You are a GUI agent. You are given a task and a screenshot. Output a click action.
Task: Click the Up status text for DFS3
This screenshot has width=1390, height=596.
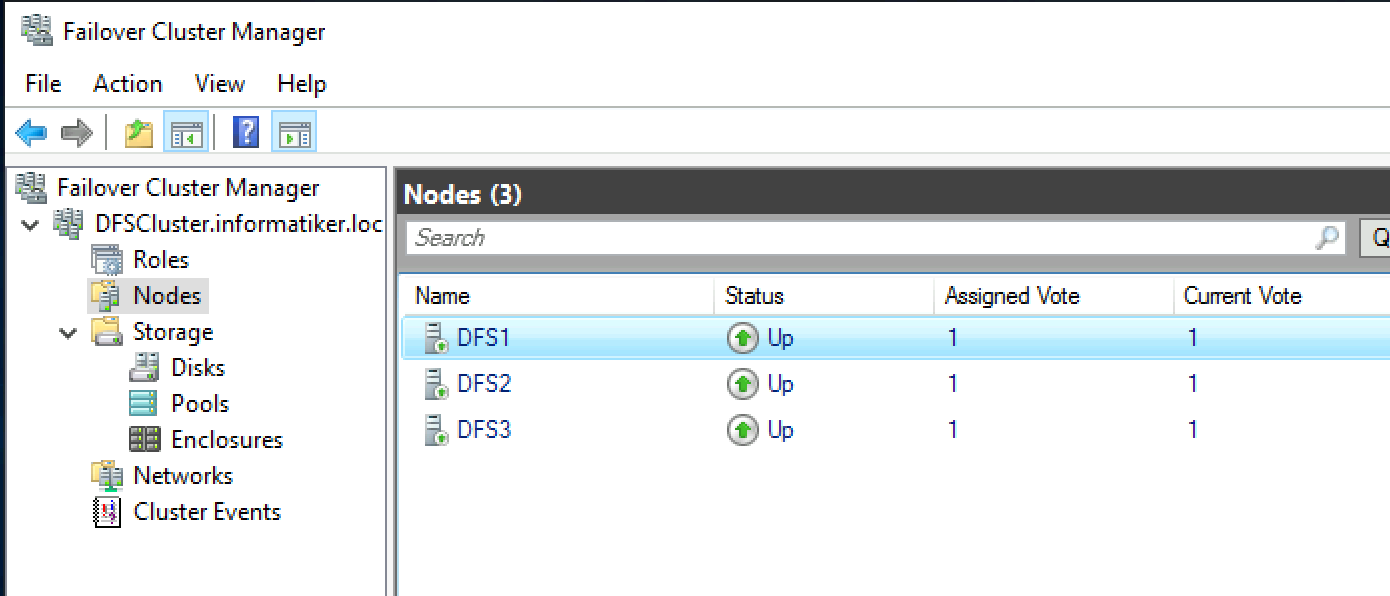click(x=781, y=431)
